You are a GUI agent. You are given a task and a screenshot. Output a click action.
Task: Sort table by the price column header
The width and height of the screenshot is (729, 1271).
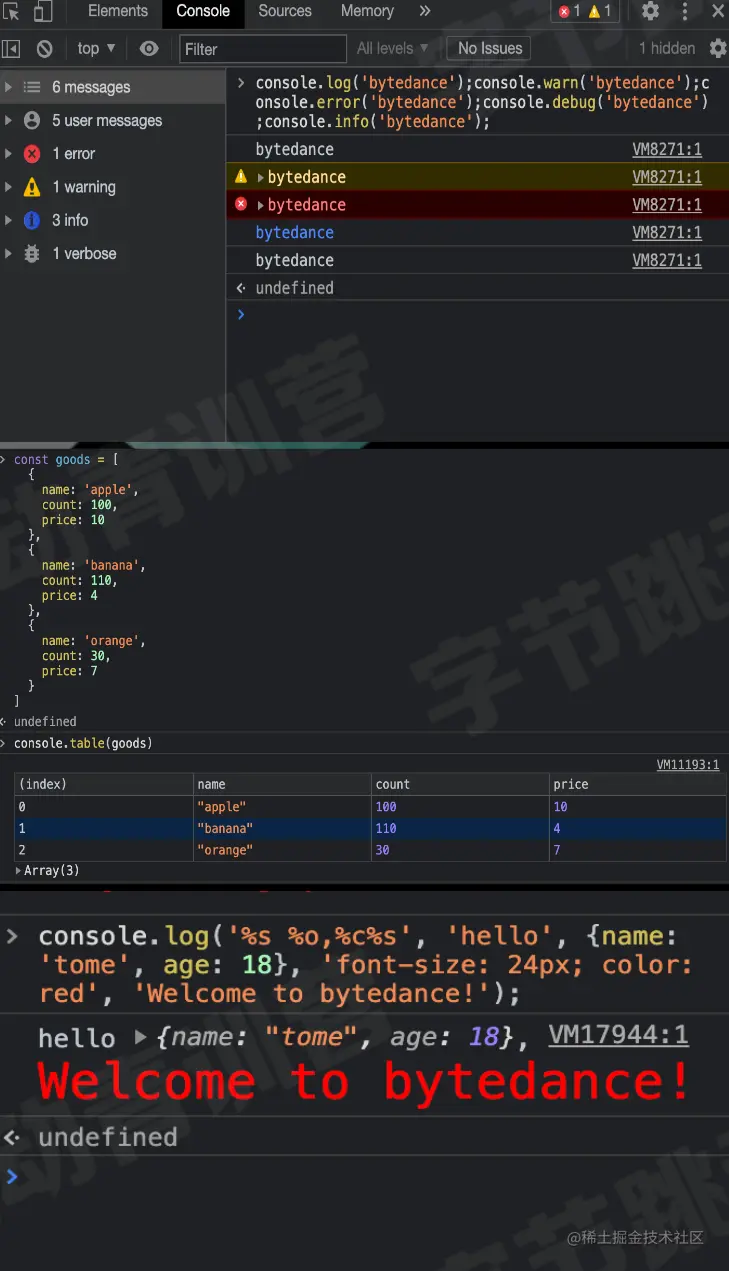[638, 784]
